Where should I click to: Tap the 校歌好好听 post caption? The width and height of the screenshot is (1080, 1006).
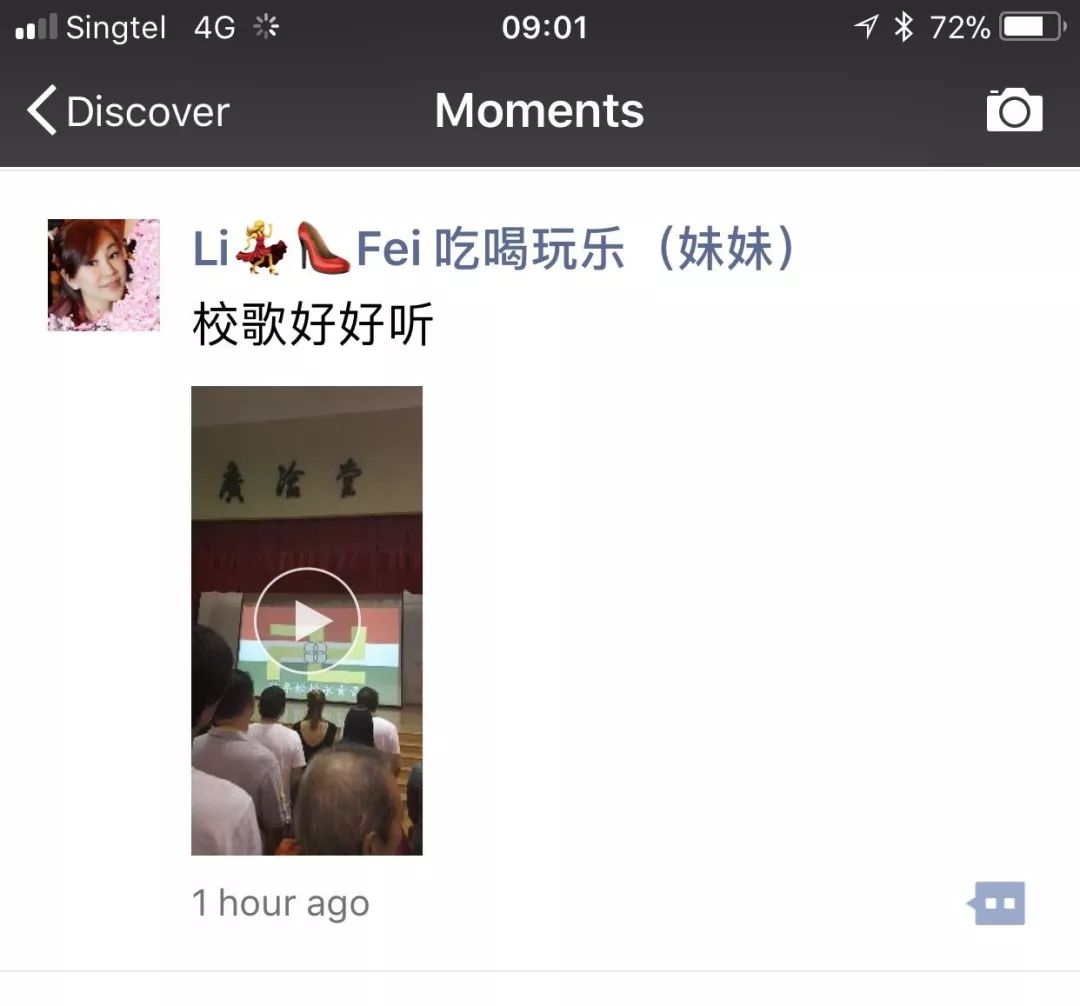coord(313,324)
